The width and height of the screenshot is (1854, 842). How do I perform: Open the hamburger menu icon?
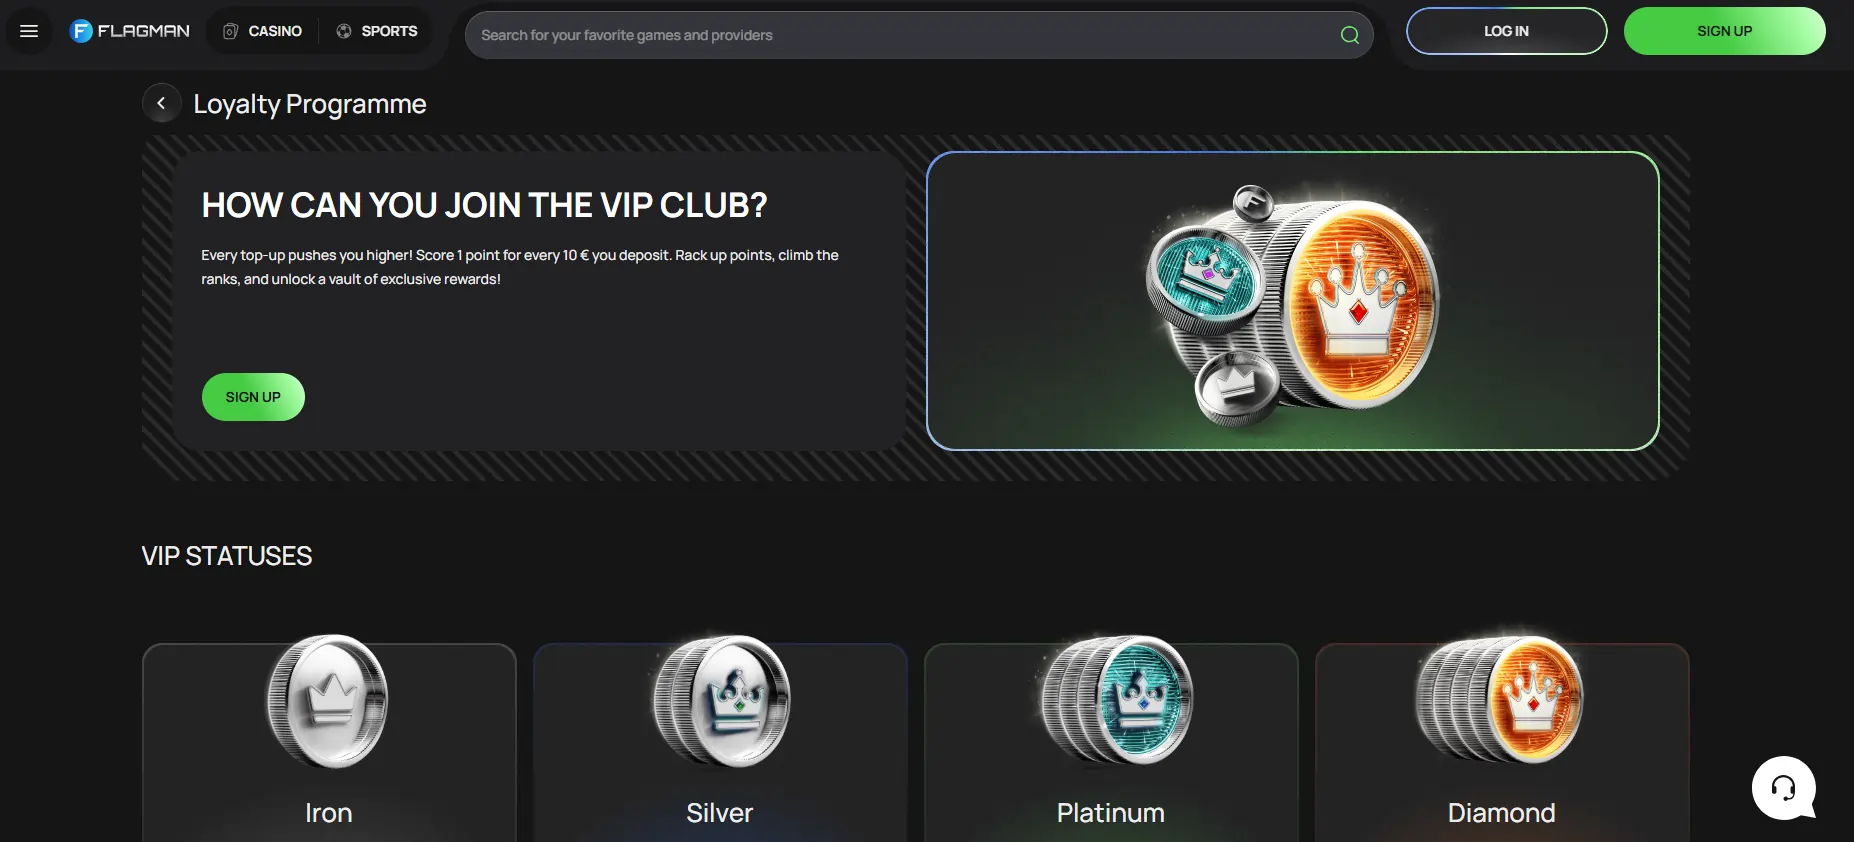(29, 31)
